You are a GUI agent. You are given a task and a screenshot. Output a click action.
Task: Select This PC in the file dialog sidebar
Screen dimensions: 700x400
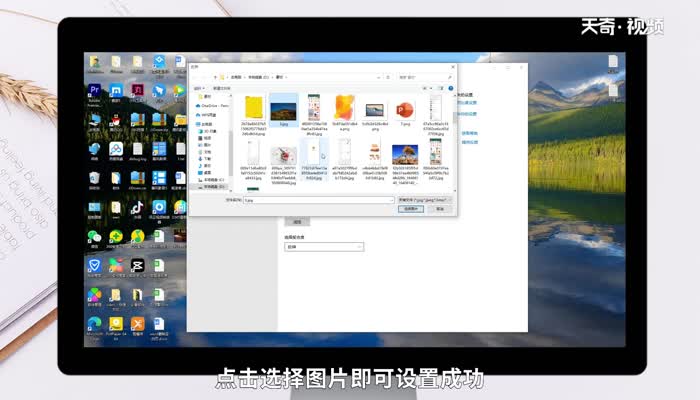pyautogui.click(x=204, y=124)
